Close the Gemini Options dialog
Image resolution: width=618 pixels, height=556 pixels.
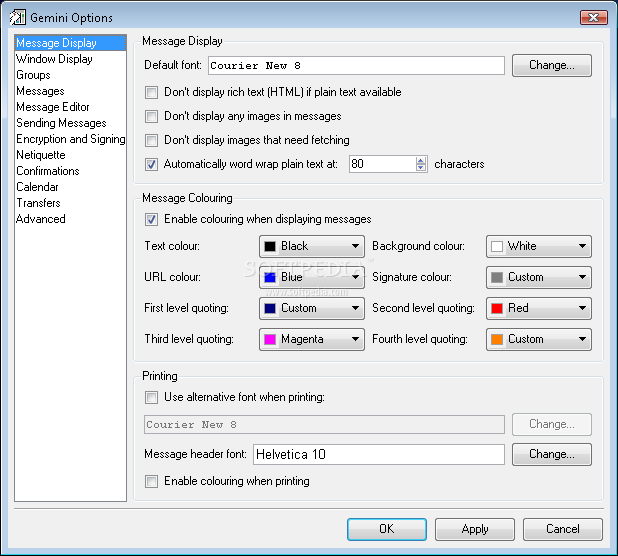(593, 17)
